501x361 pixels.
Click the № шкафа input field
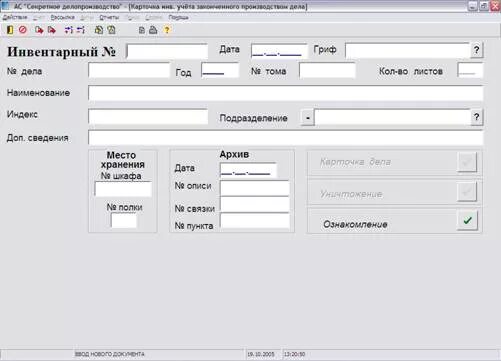[123, 189]
